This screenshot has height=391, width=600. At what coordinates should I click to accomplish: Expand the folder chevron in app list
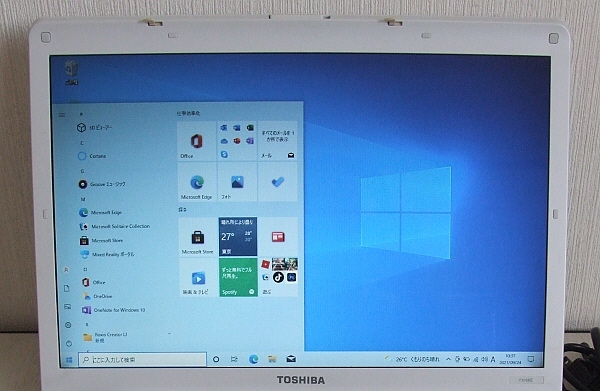[x=169, y=334]
